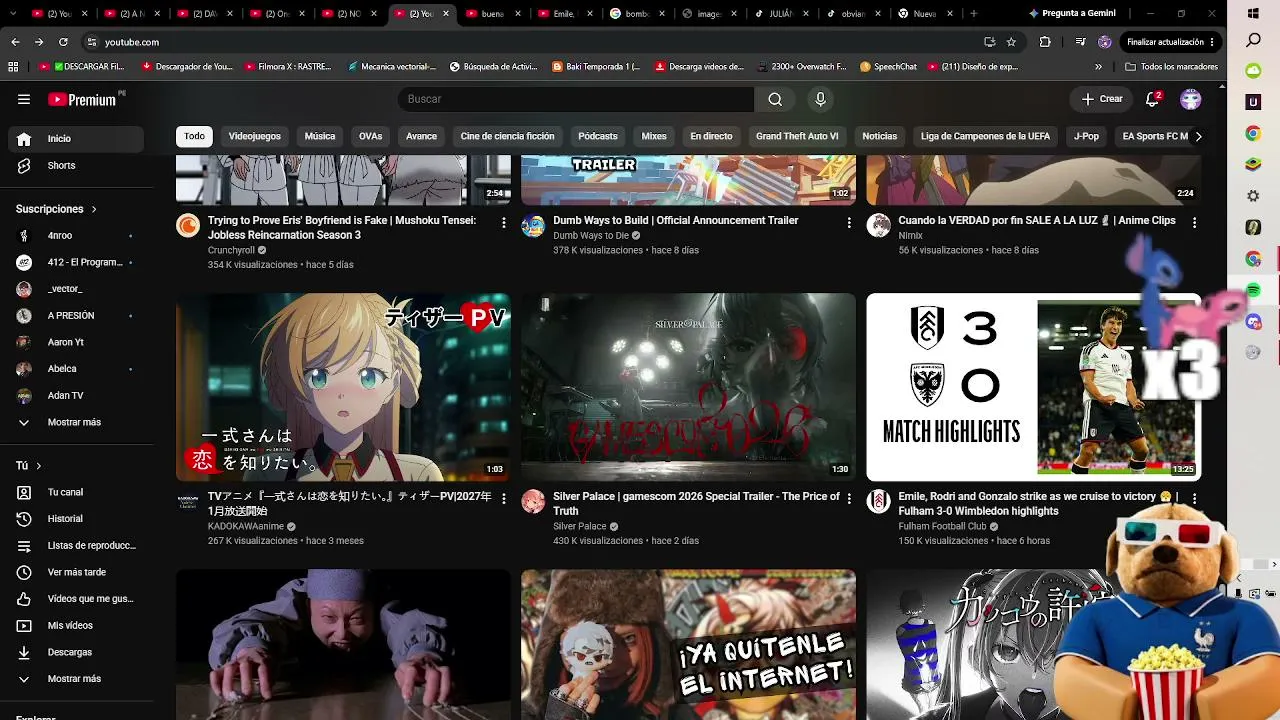This screenshot has height=720, width=1280.
Task: Open Windows search from the taskbar
Action: (1253, 41)
